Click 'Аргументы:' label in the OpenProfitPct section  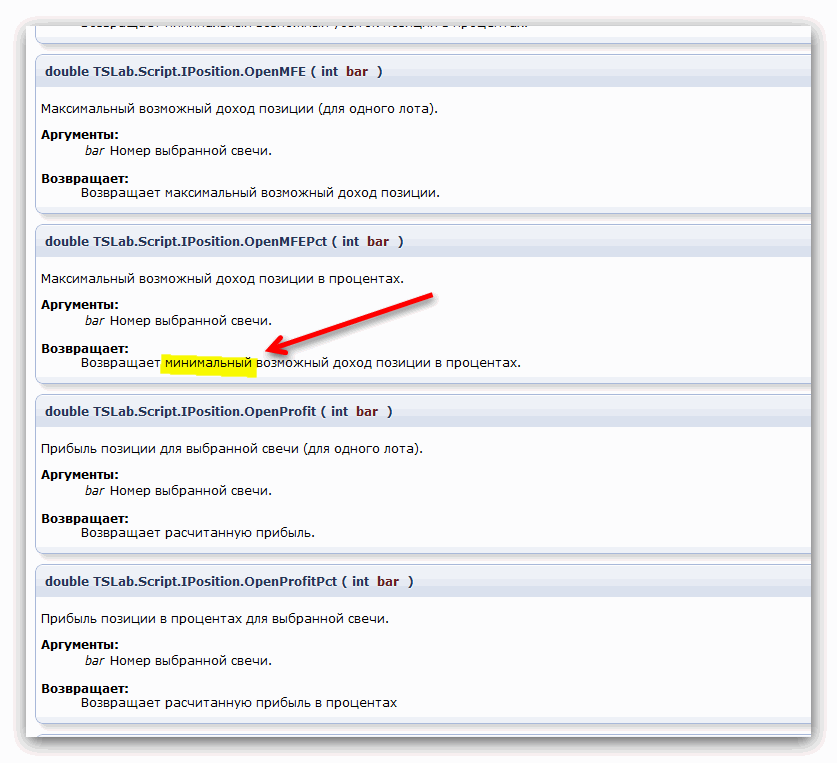tap(80, 644)
